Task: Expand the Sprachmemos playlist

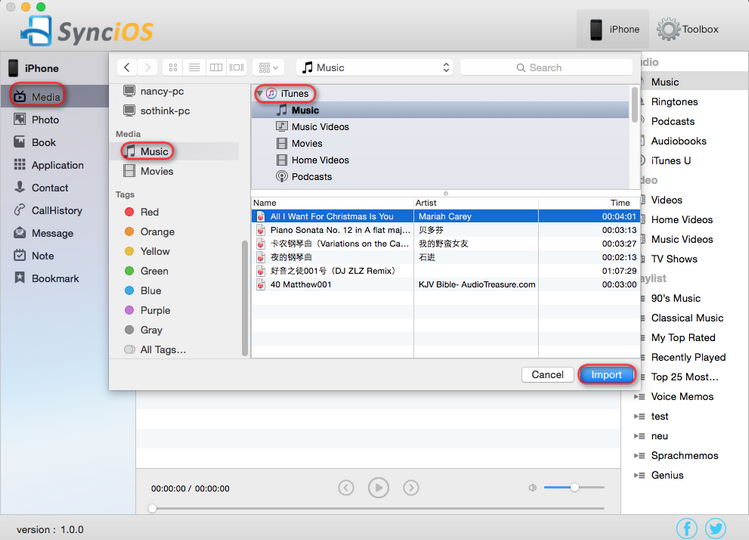Action: pyautogui.click(x=637, y=455)
